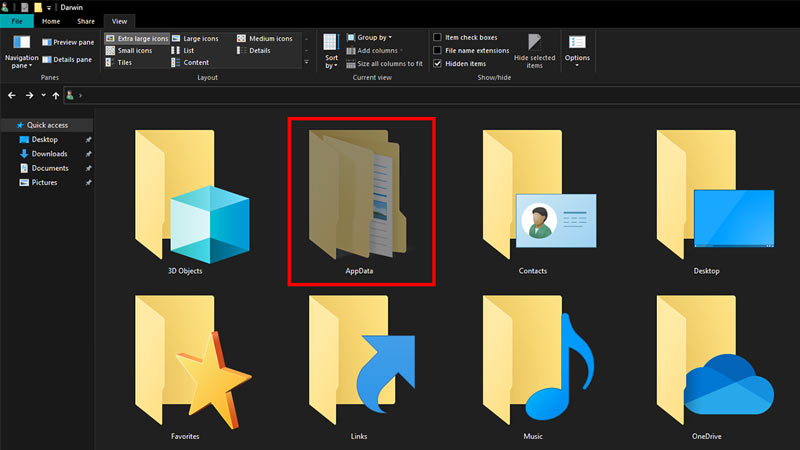
Task: Expand the layout gallery more arrow
Action: click(x=307, y=62)
